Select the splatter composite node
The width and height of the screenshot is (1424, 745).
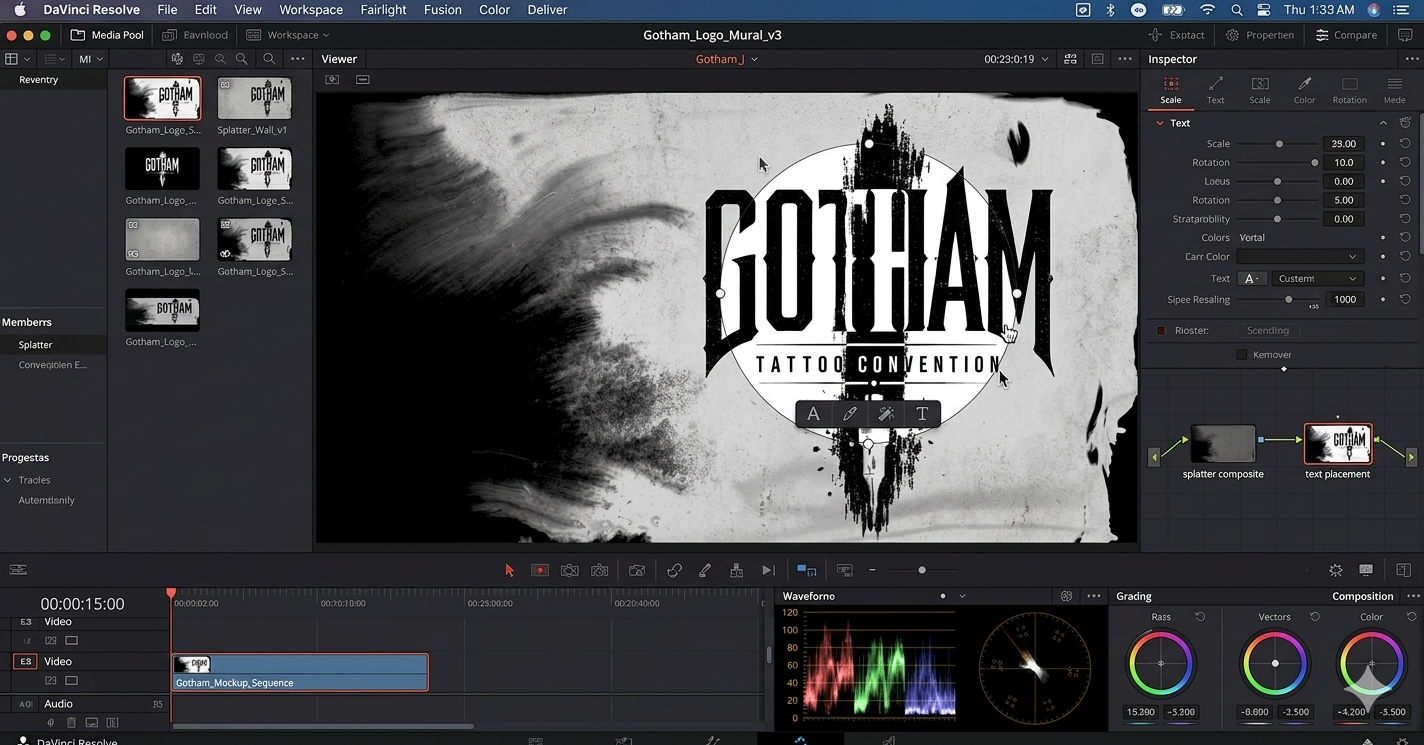(x=1223, y=444)
